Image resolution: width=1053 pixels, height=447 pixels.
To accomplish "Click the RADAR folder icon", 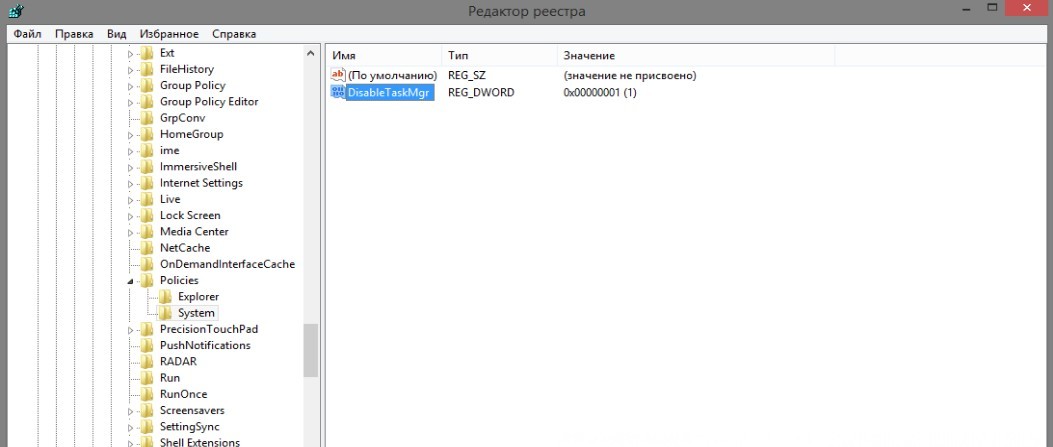I will [147, 361].
